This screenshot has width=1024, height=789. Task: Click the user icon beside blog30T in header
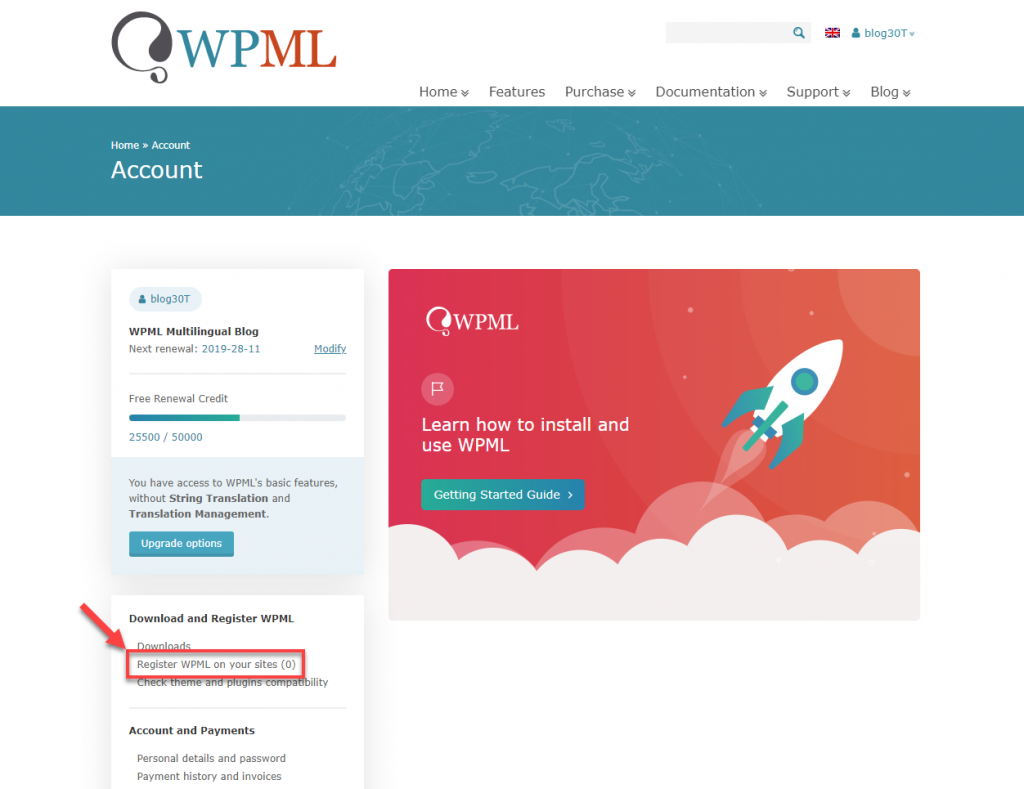pyautogui.click(x=856, y=33)
